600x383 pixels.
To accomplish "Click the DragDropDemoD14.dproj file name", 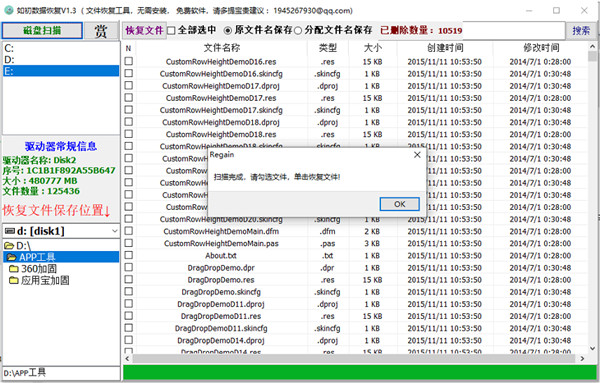I will tap(221, 341).
